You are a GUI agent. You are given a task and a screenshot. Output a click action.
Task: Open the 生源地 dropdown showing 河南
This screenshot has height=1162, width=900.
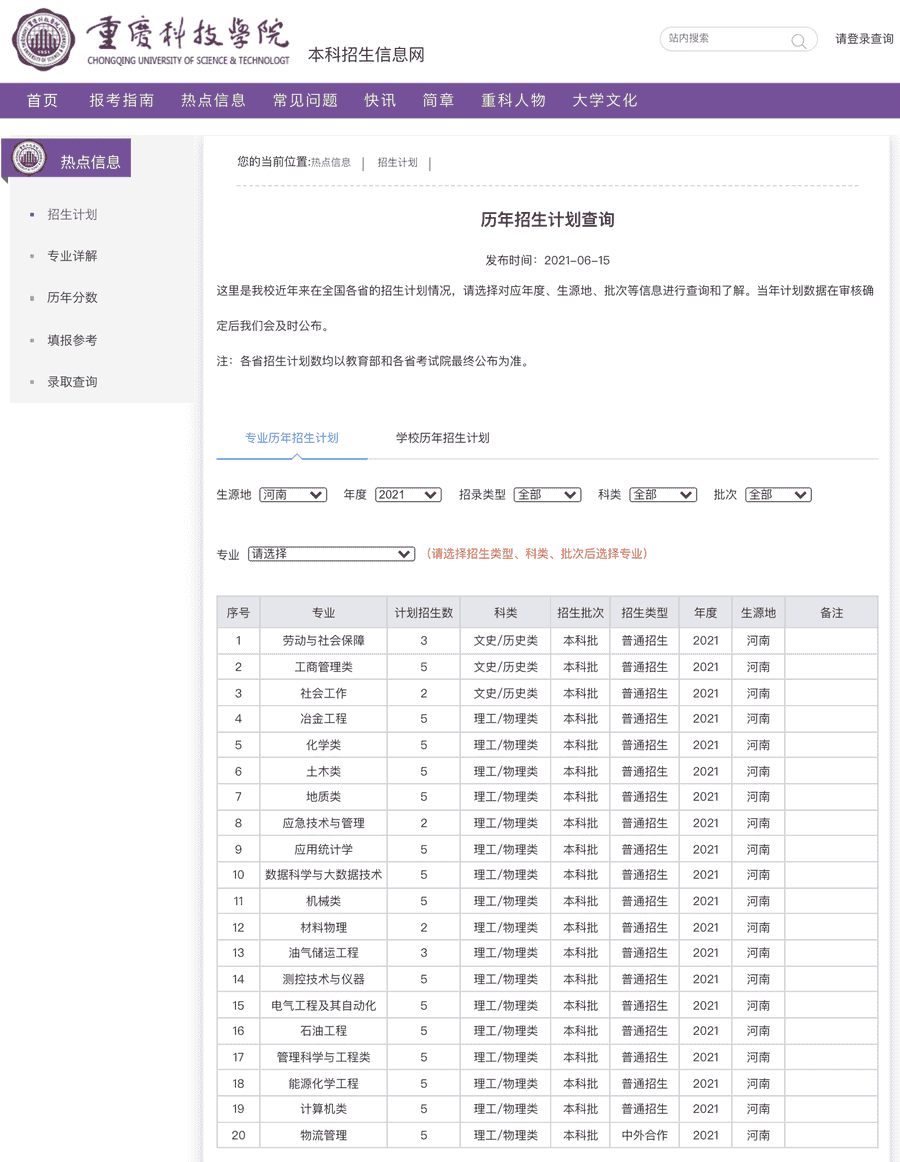292,495
